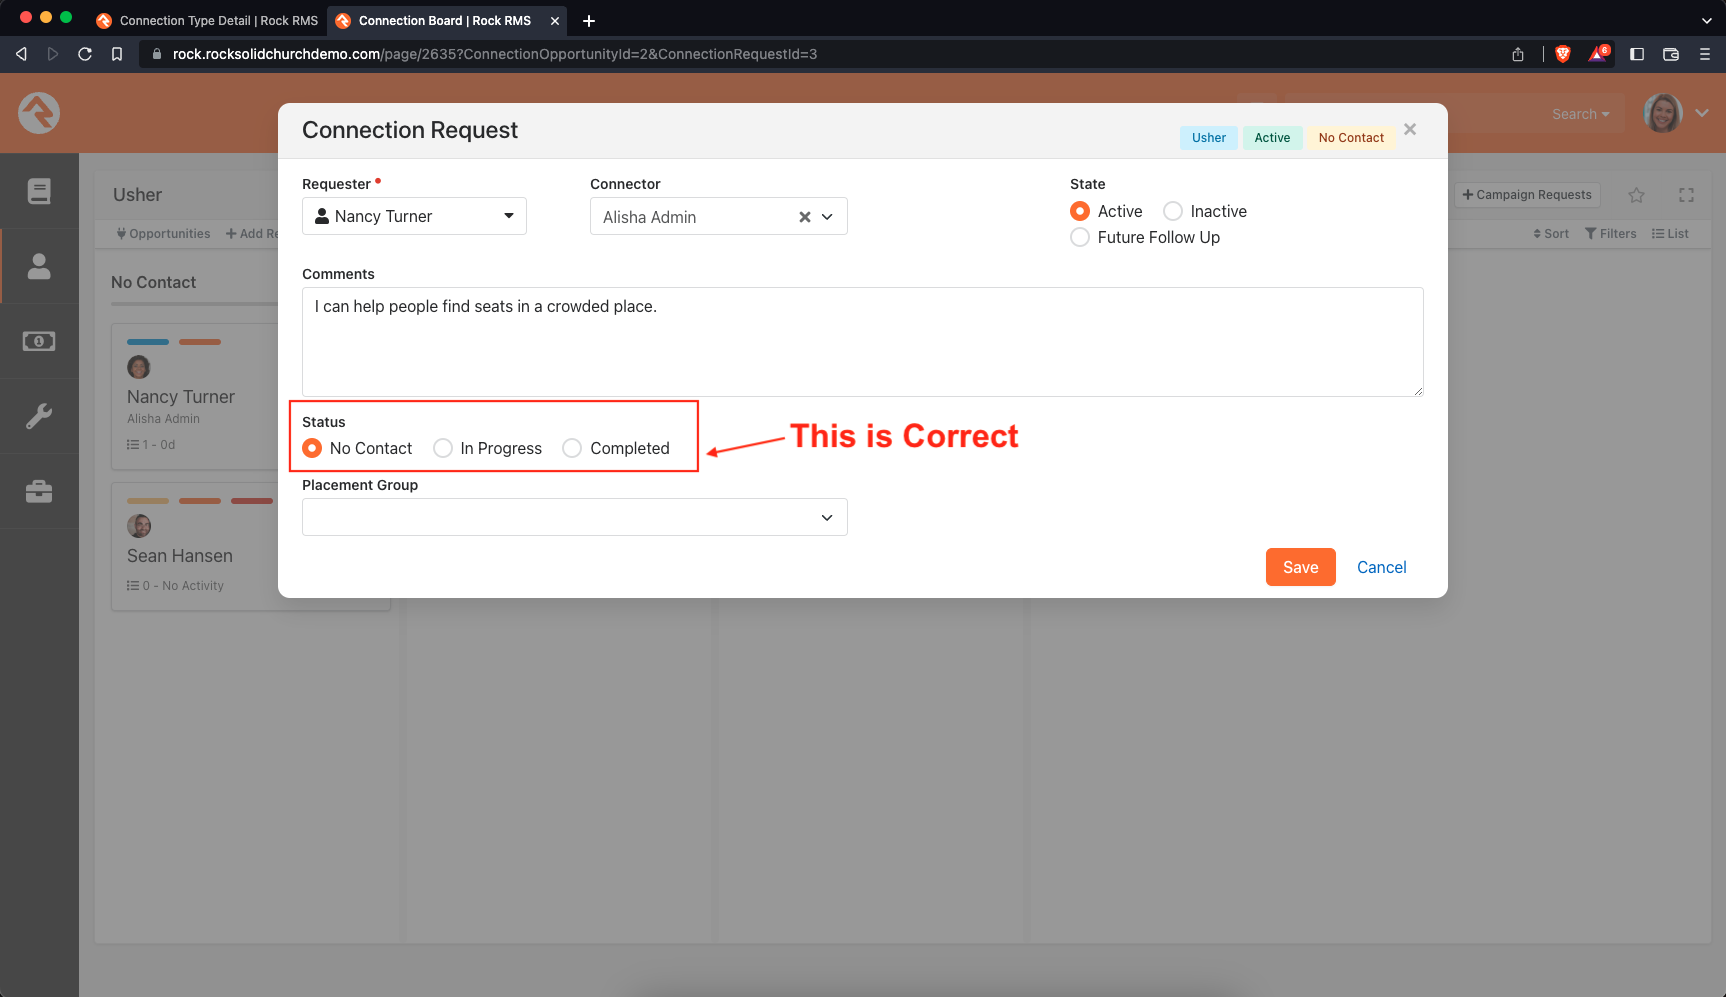Save the connection request
Image resolution: width=1726 pixels, height=997 pixels.
1299,567
